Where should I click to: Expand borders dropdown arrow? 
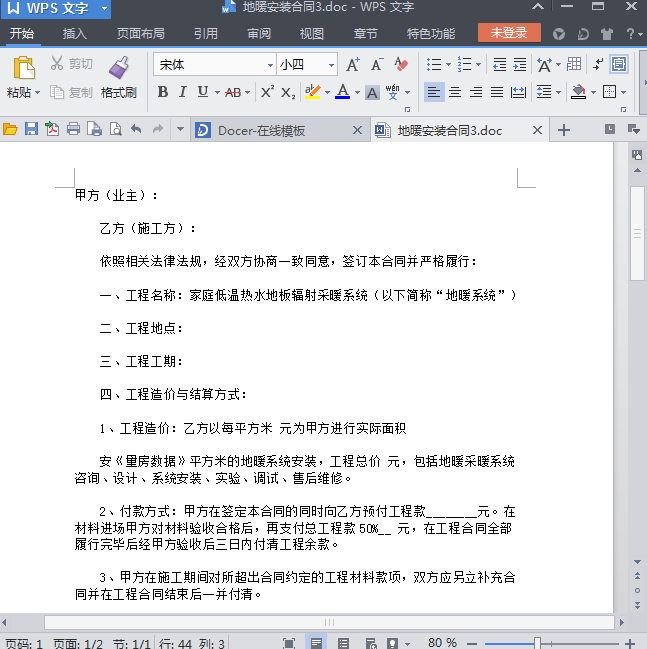click(623, 93)
